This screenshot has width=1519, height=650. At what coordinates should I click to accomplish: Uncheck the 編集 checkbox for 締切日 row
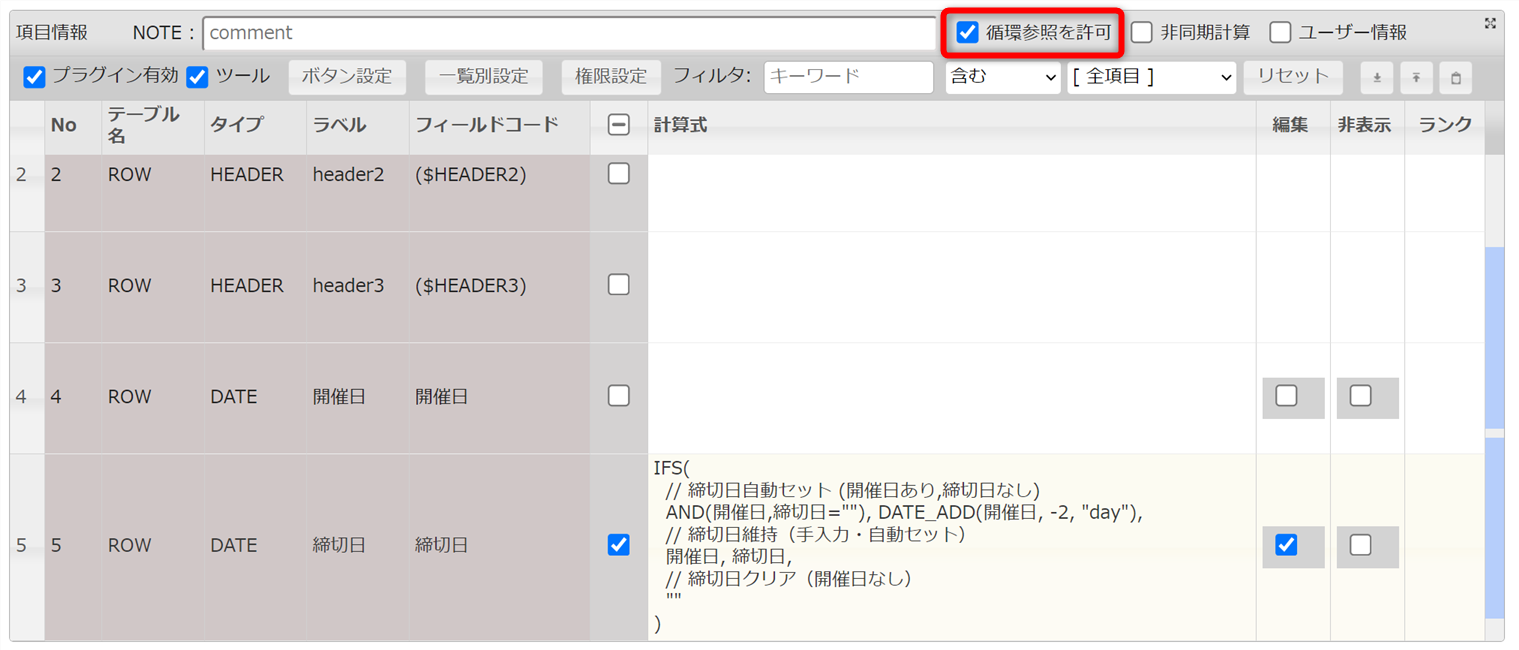(x=1287, y=545)
